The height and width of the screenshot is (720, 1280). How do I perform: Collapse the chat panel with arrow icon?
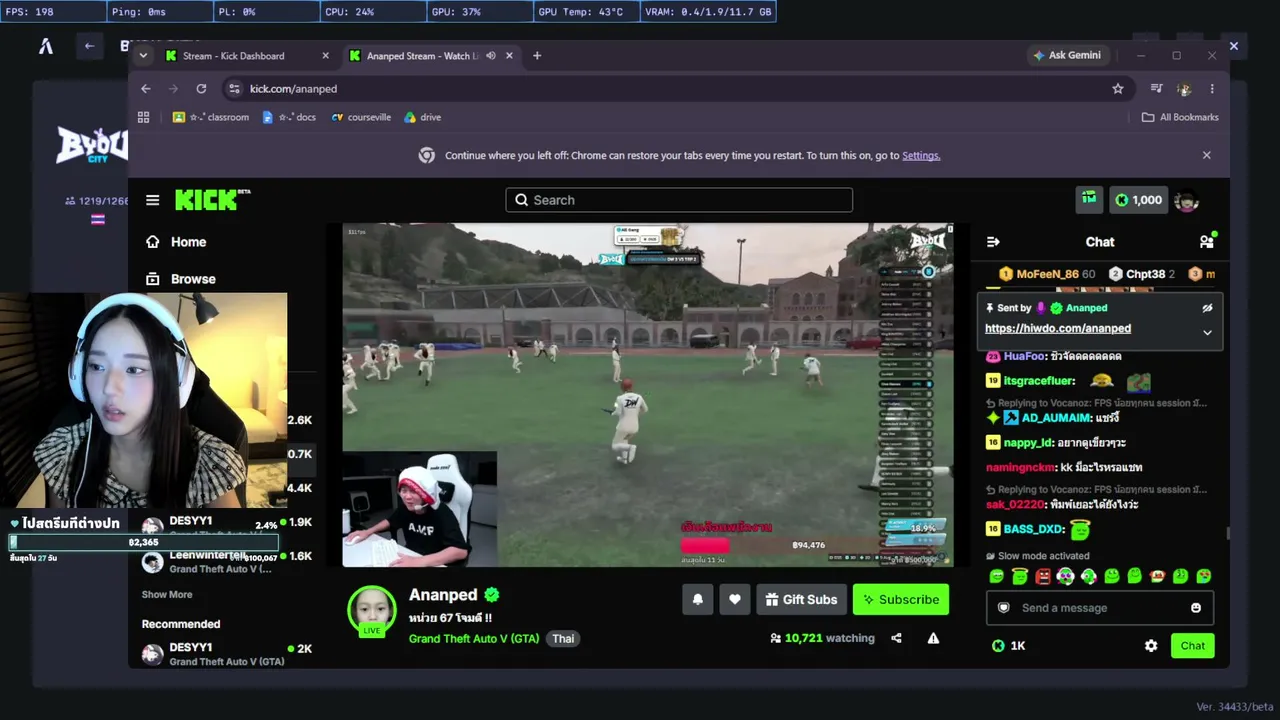(x=993, y=242)
